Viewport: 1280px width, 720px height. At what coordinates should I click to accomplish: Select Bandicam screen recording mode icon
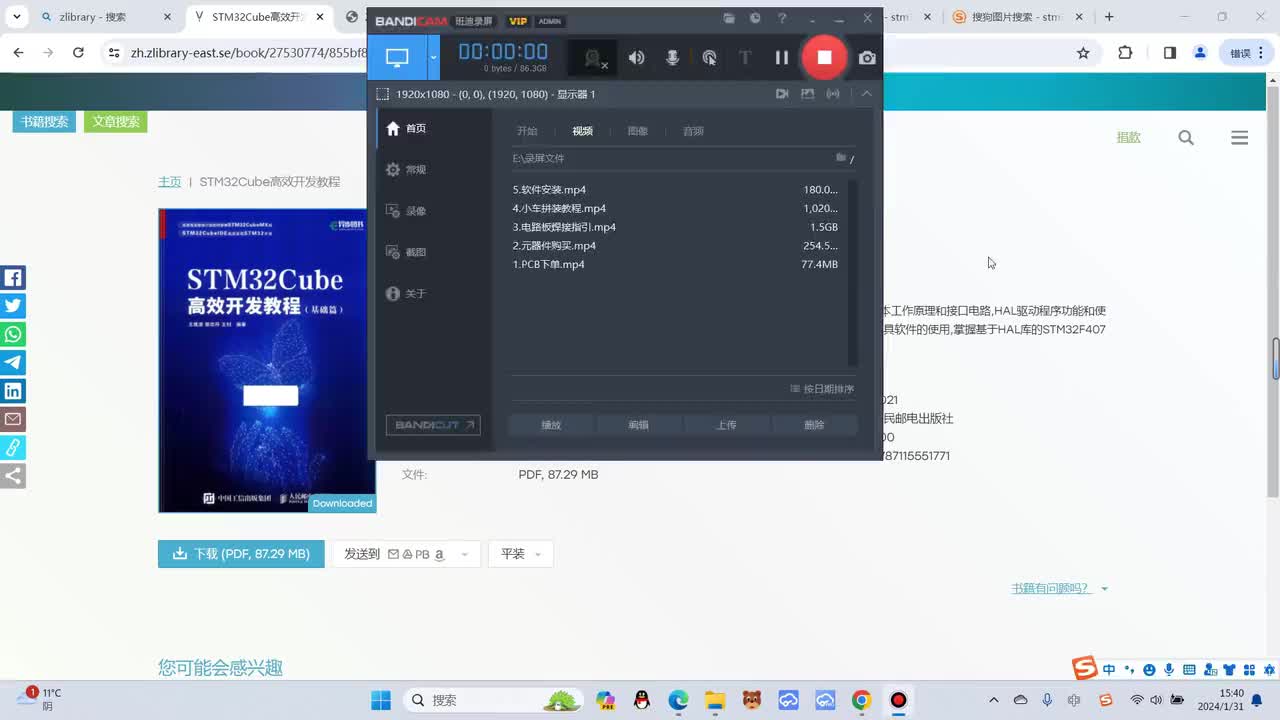397,58
